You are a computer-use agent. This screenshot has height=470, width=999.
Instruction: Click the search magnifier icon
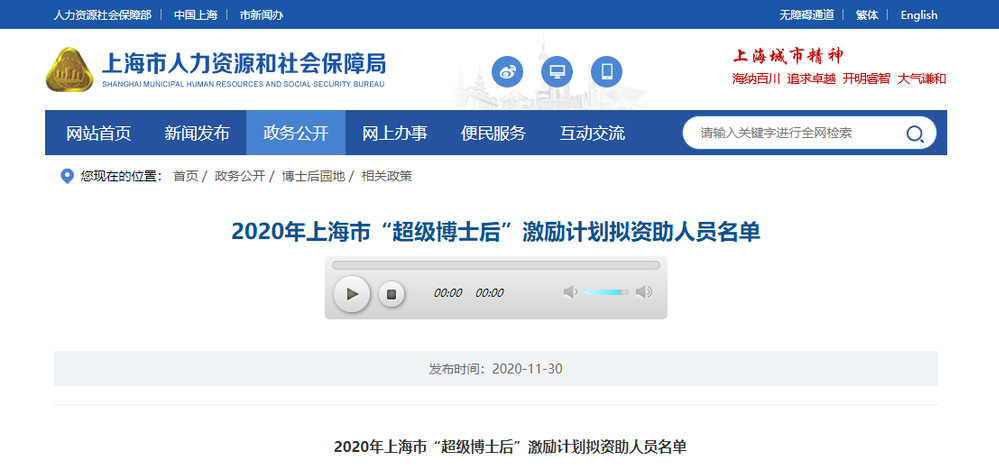[x=914, y=134]
